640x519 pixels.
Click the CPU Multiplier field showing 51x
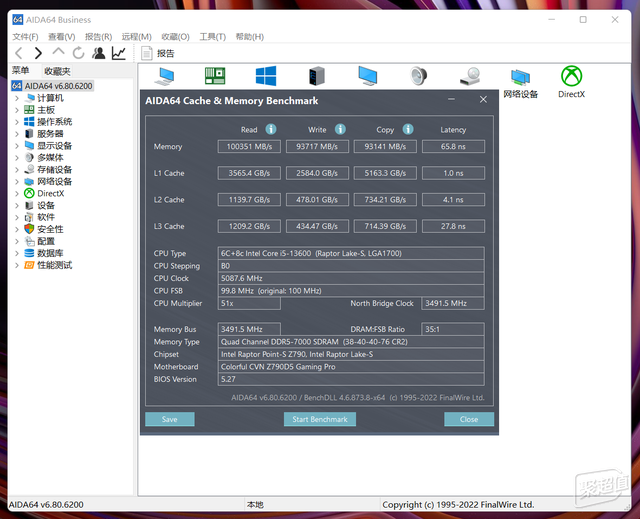click(x=249, y=303)
